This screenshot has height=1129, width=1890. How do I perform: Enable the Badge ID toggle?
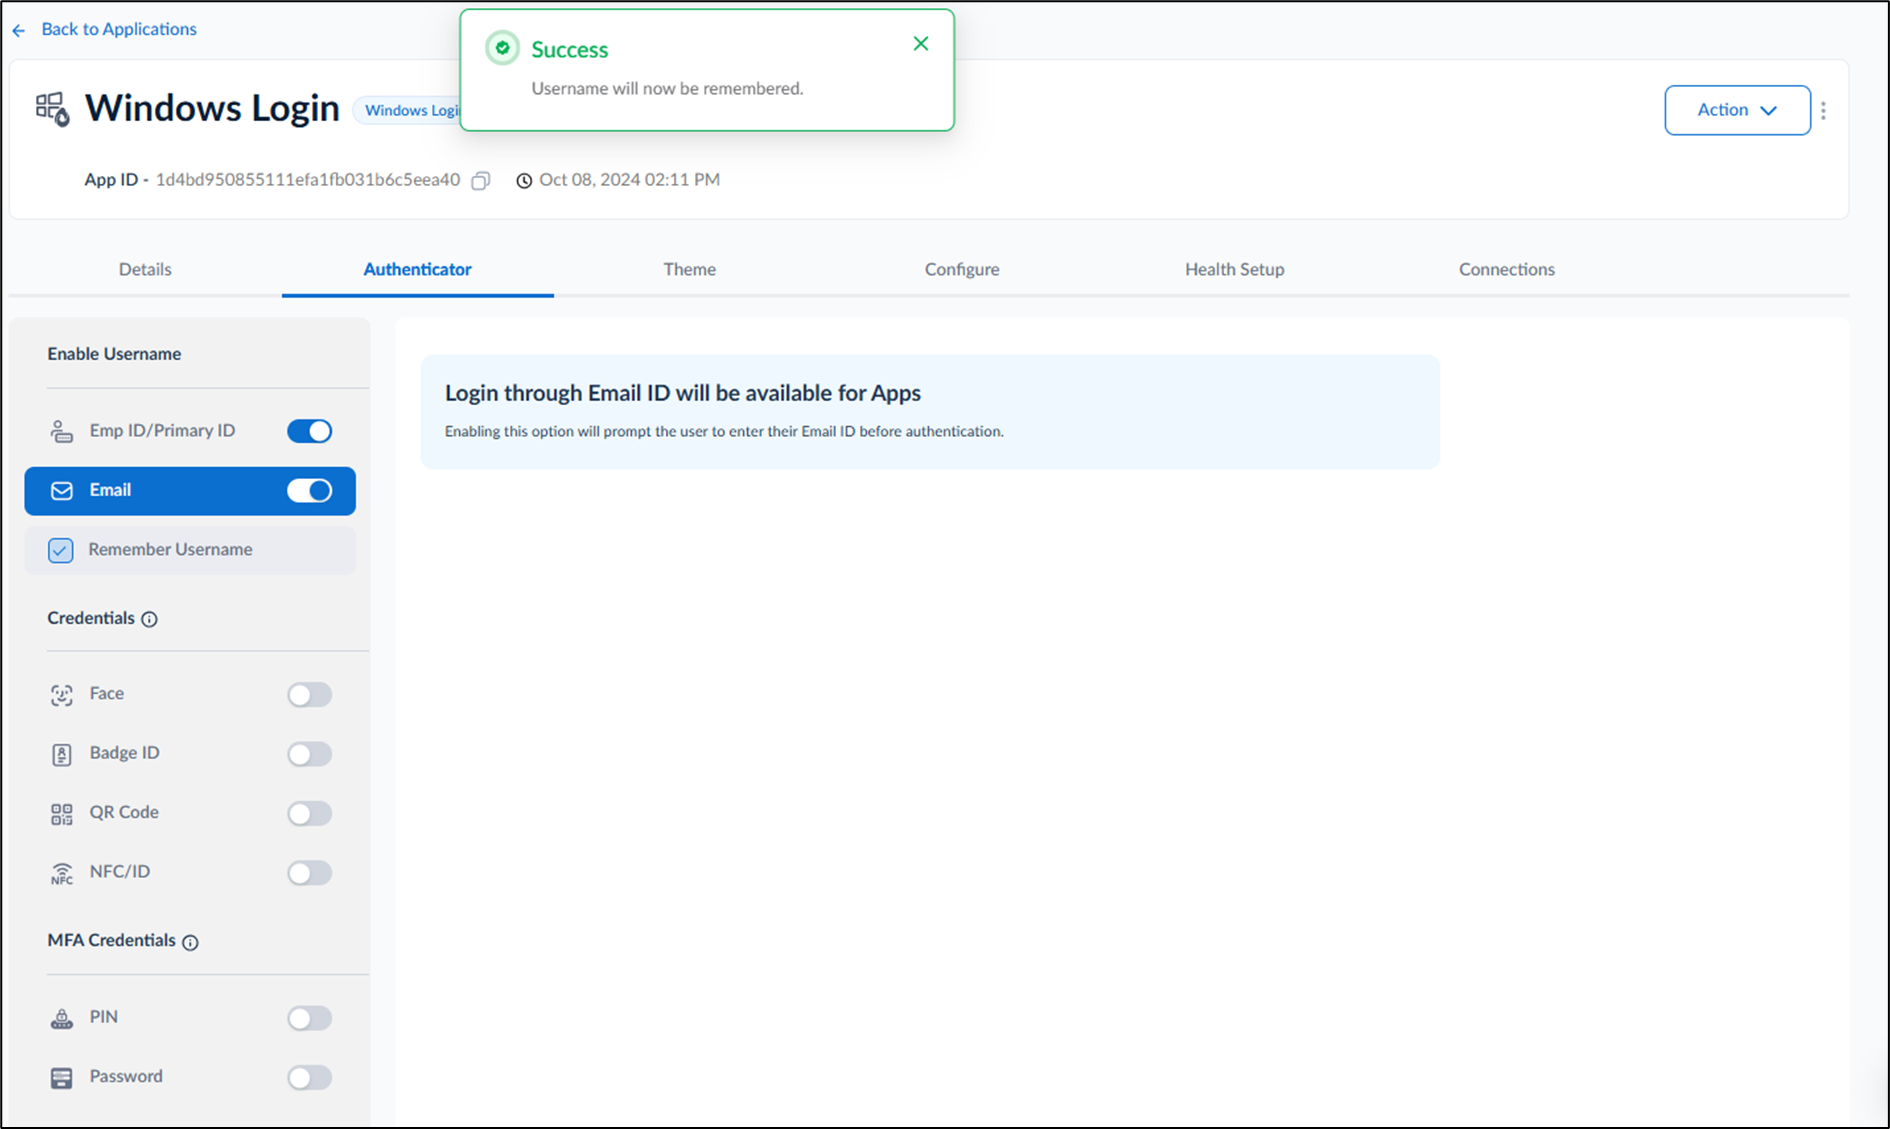tap(310, 754)
